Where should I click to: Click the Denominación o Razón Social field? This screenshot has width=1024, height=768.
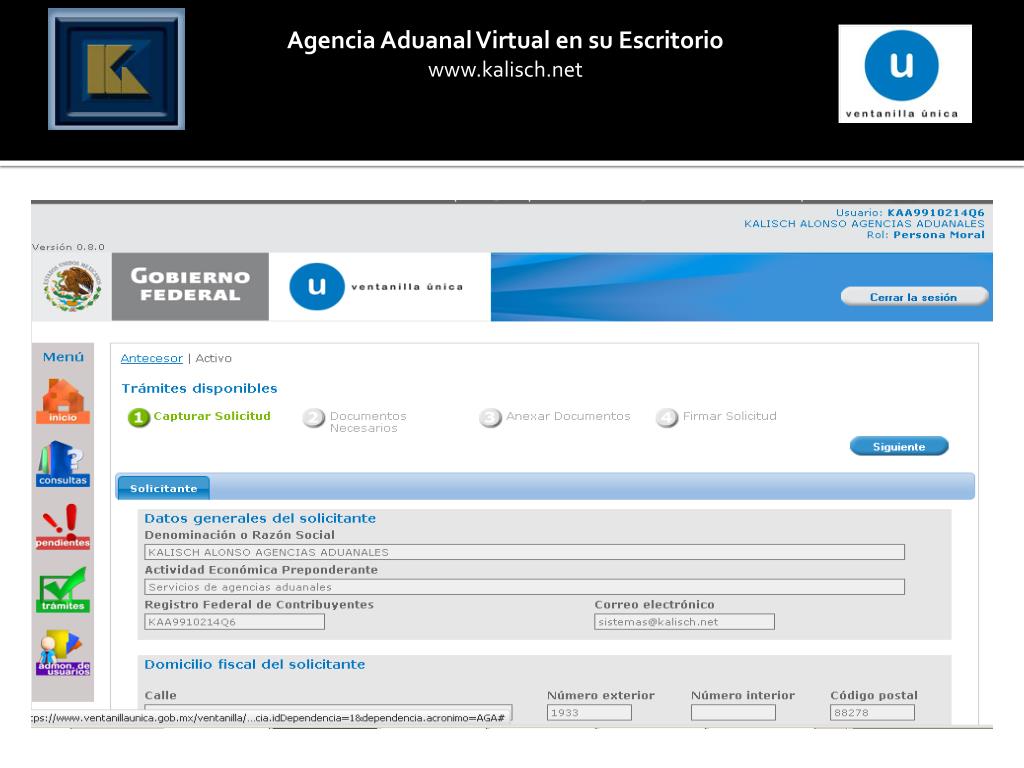click(524, 552)
